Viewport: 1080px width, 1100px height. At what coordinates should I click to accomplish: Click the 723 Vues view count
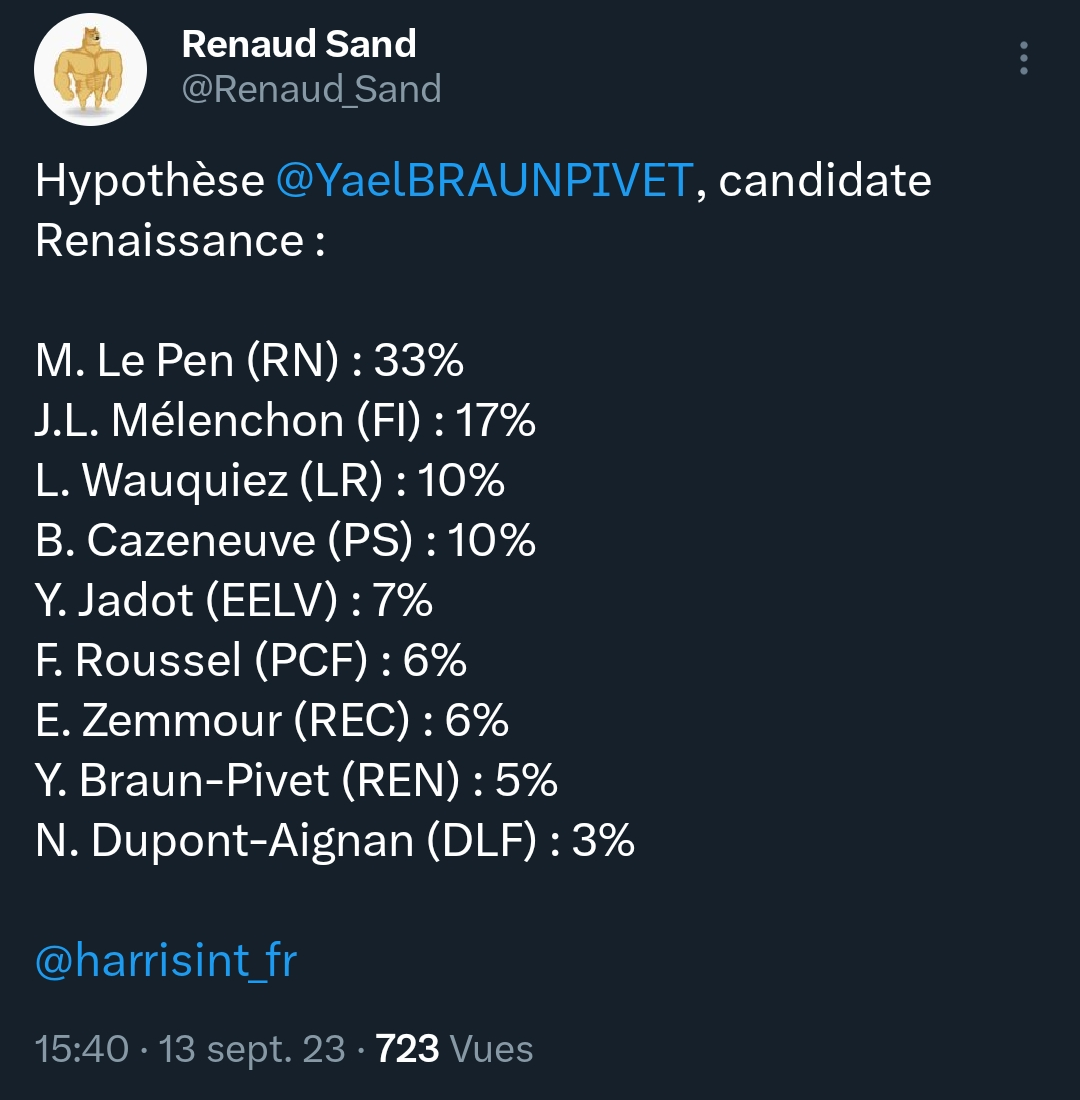[454, 1049]
